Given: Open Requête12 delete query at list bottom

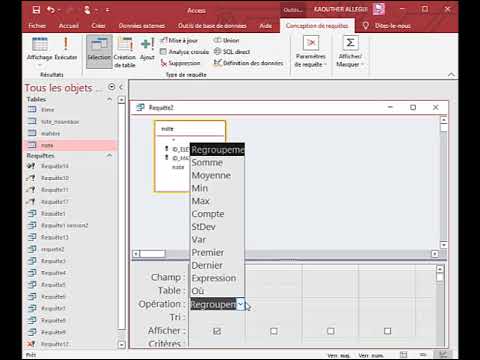Looking at the screenshot, I should tap(55, 344).
